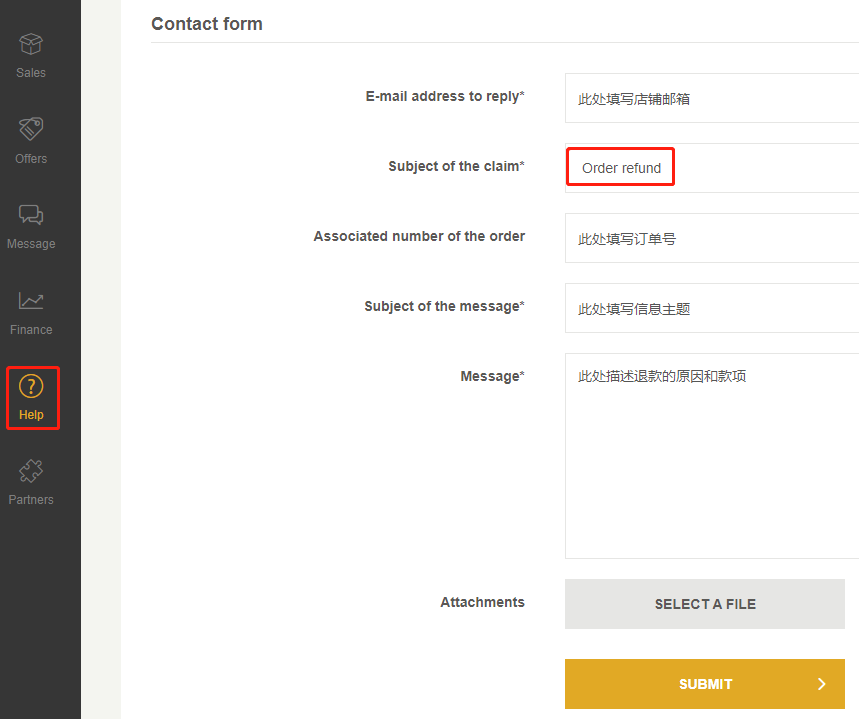The height and width of the screenshot is (719, 859).
Task: Click the arrow chevron on the Submit button
Action: [x=822, y=684]
